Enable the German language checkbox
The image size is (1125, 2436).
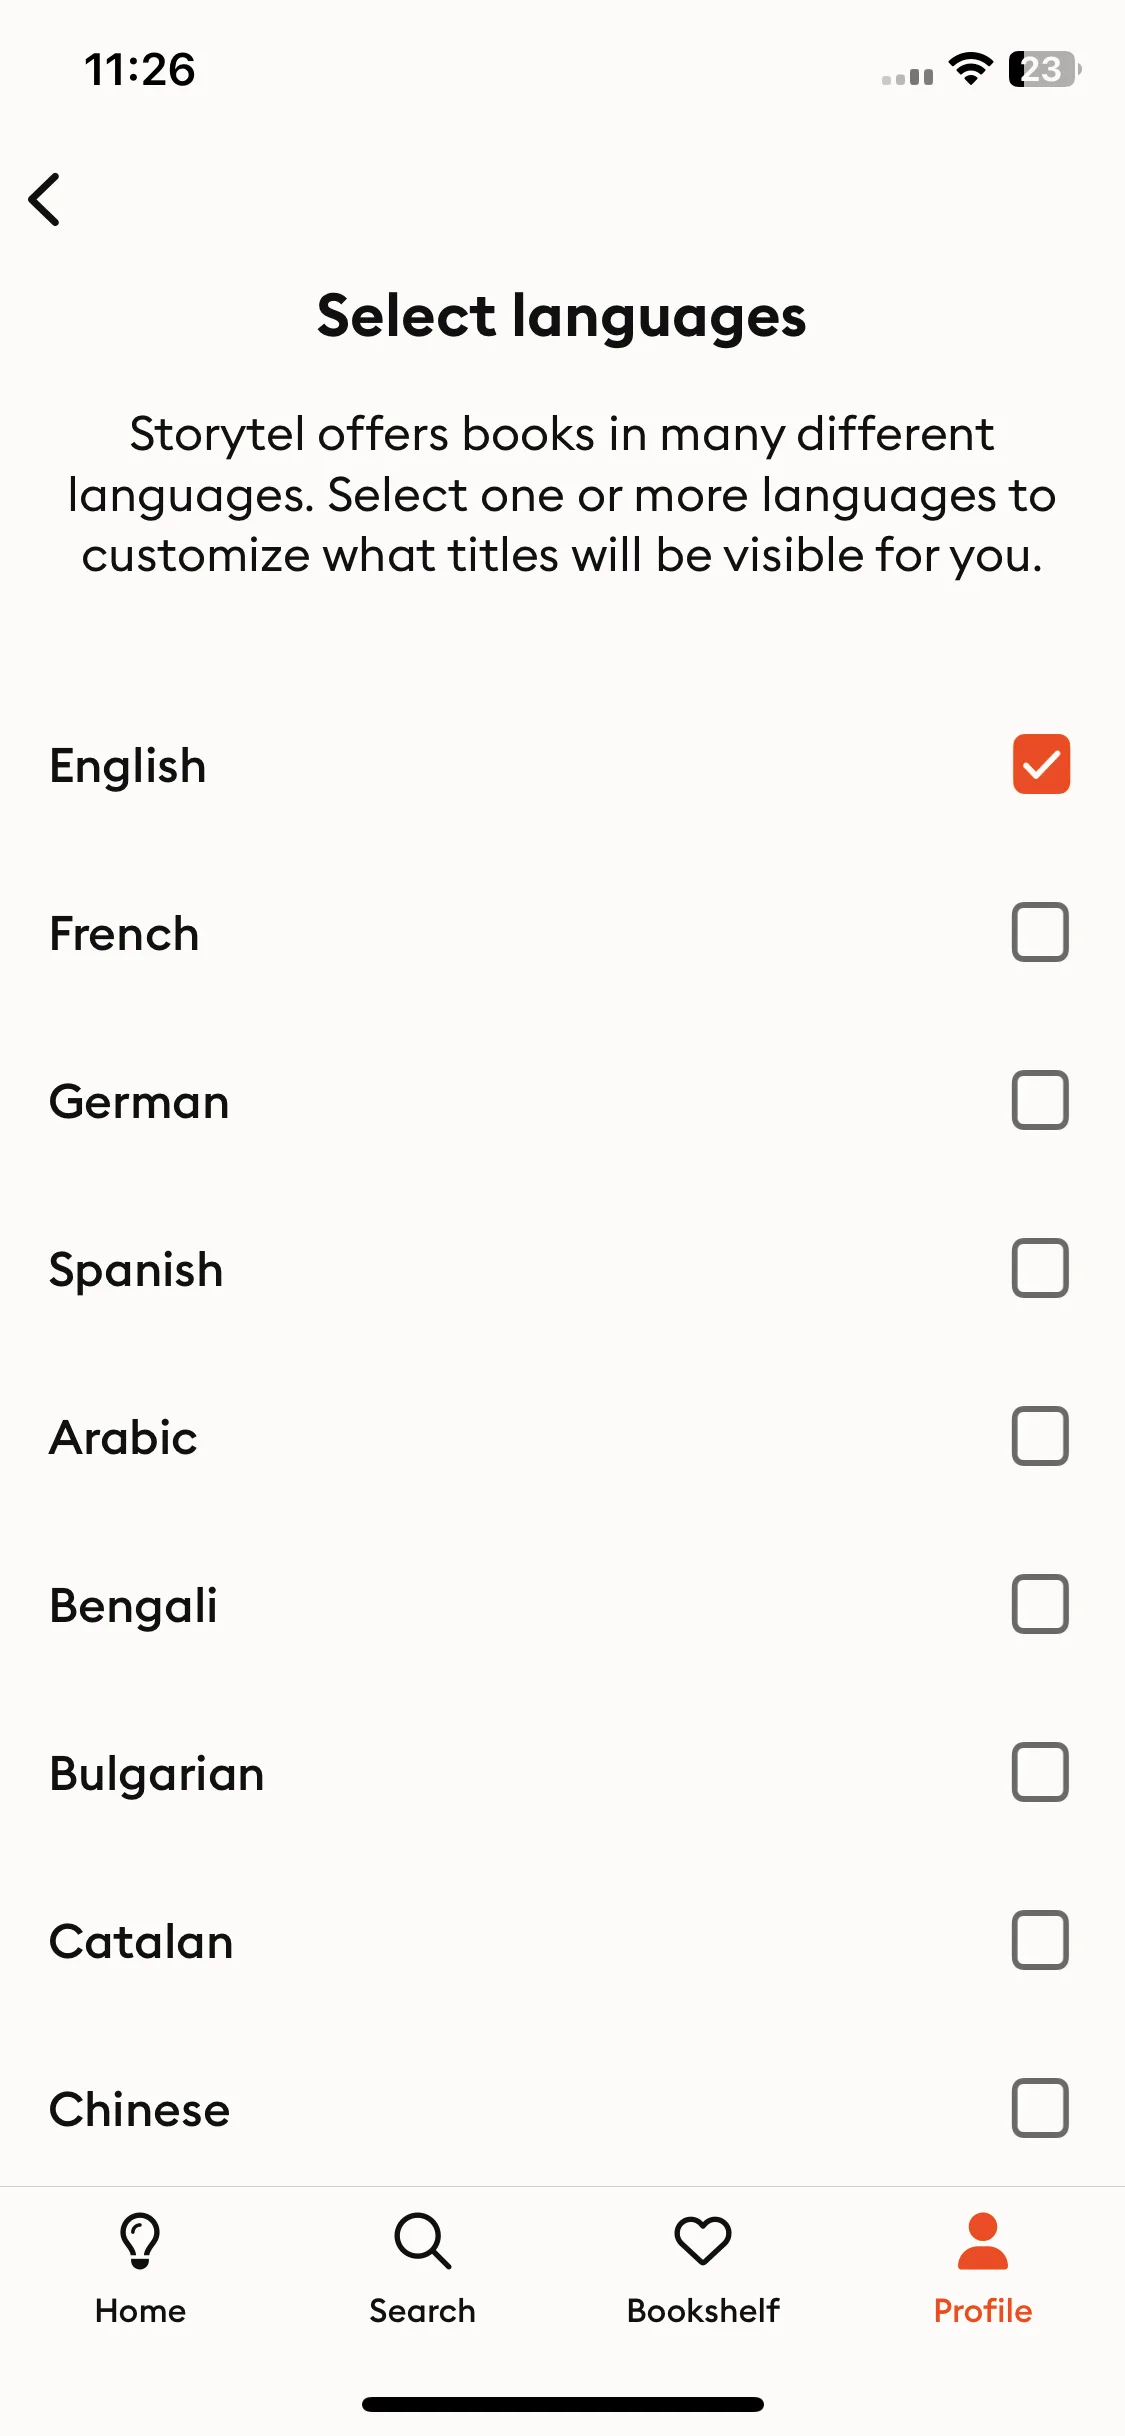click(x=1041, y=1100)
